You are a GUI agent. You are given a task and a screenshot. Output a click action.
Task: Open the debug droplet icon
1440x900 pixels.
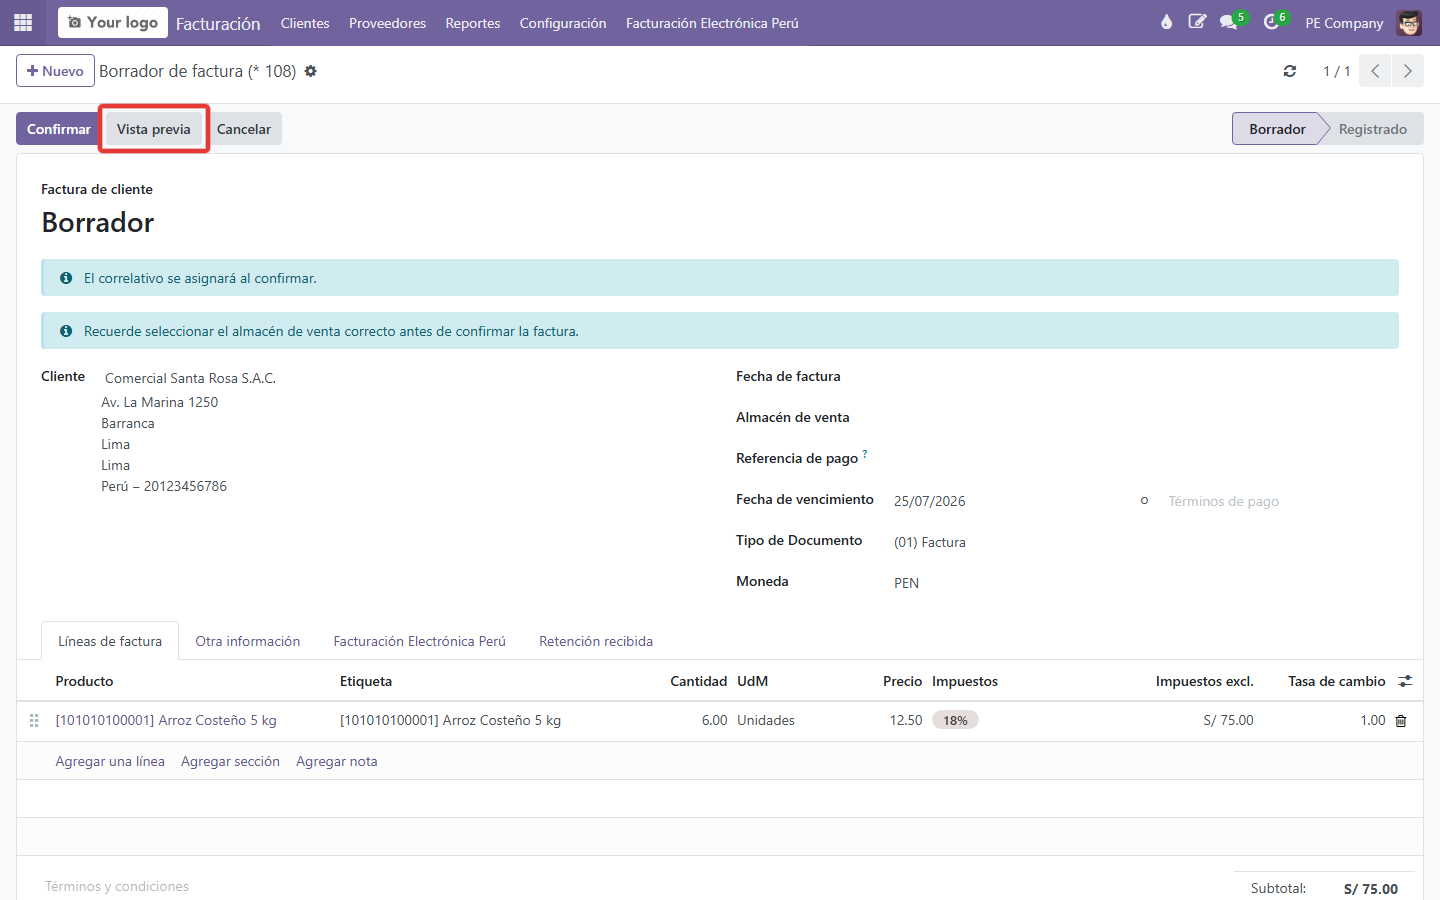point(1166,22)
